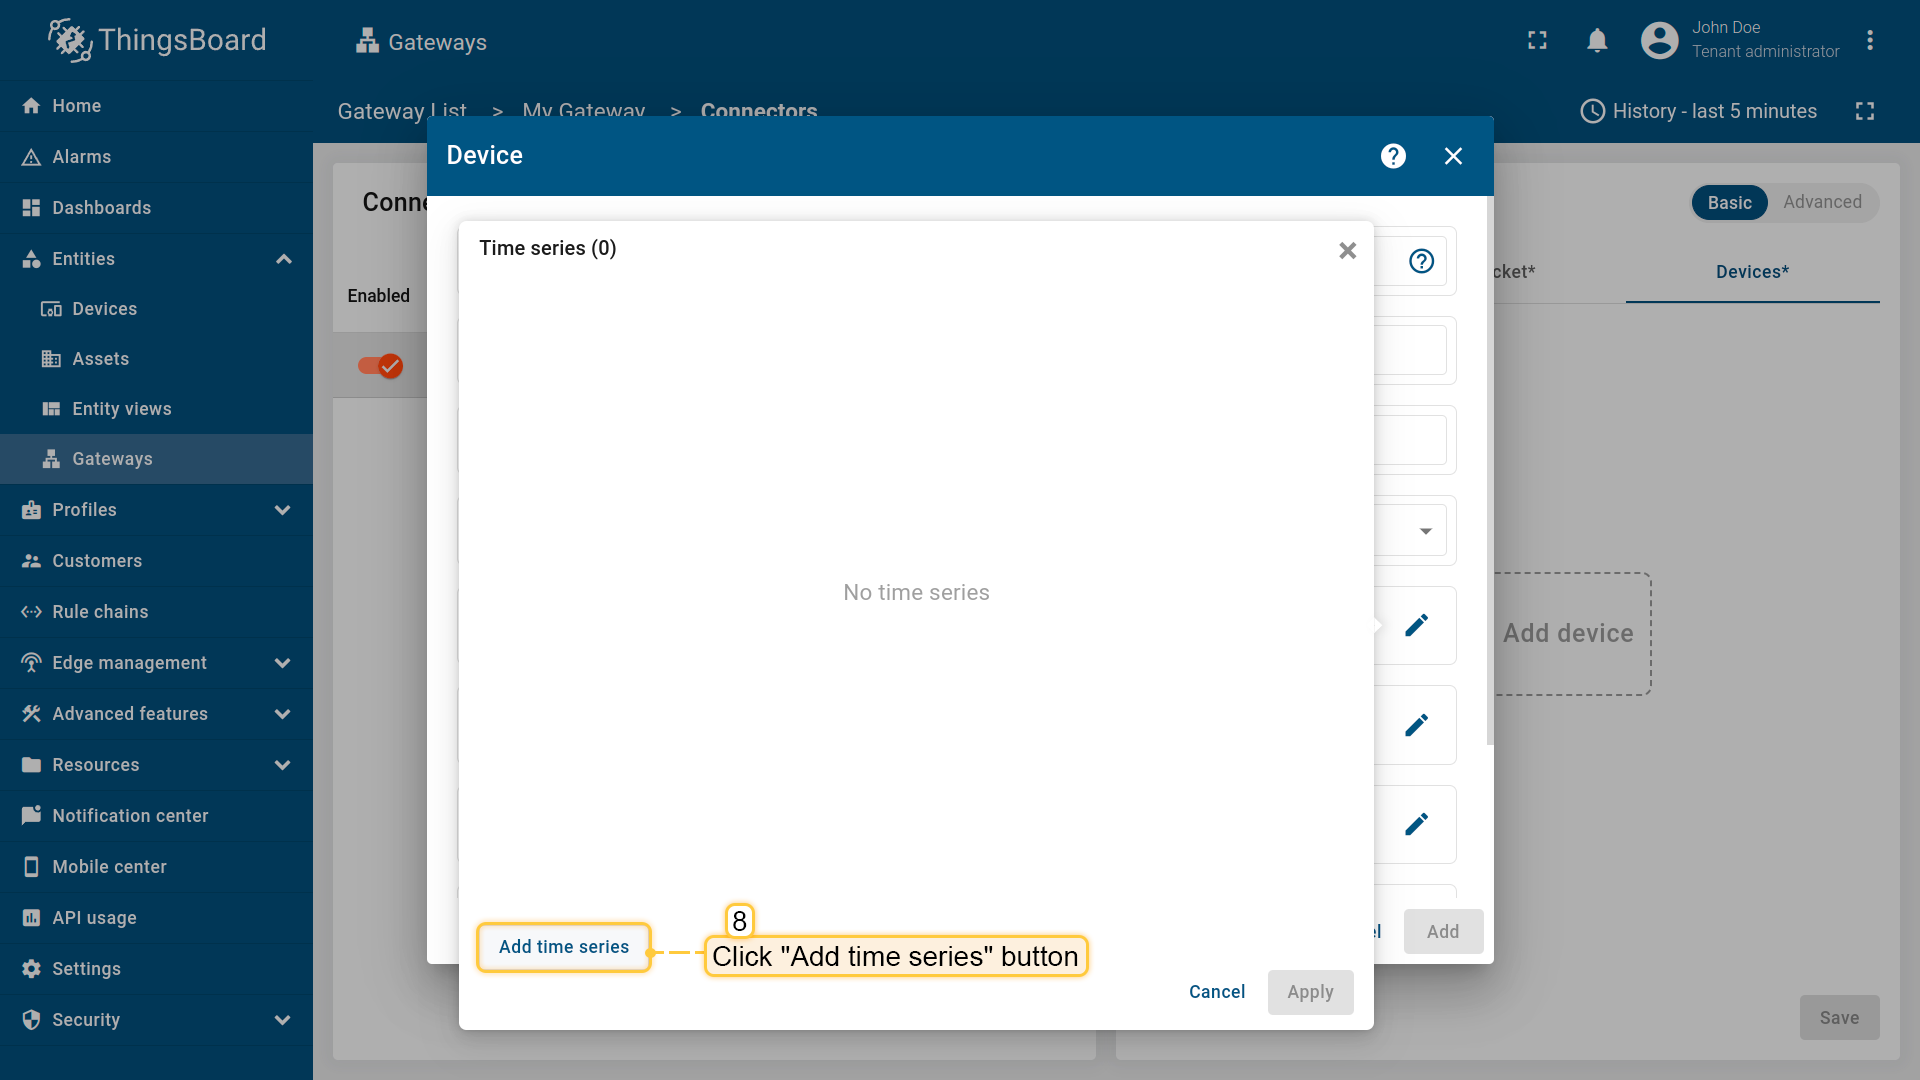
Task: Open the Device dialog help icon
Action: (1393, 156)
